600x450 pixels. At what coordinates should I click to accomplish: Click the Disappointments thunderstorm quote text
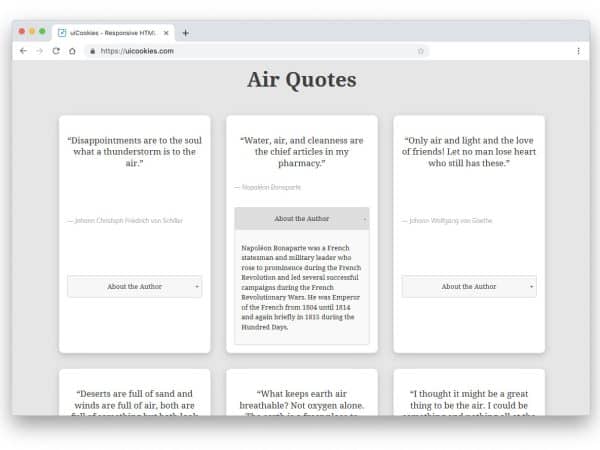[135, 152]
